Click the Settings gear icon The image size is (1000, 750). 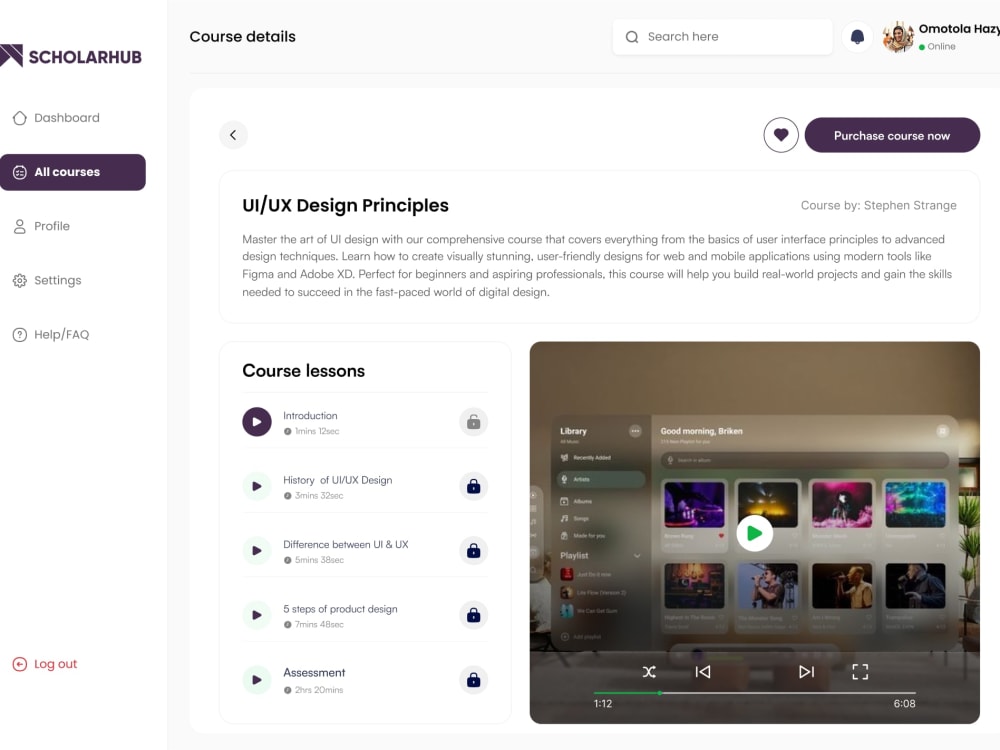(x=20, y=281)
